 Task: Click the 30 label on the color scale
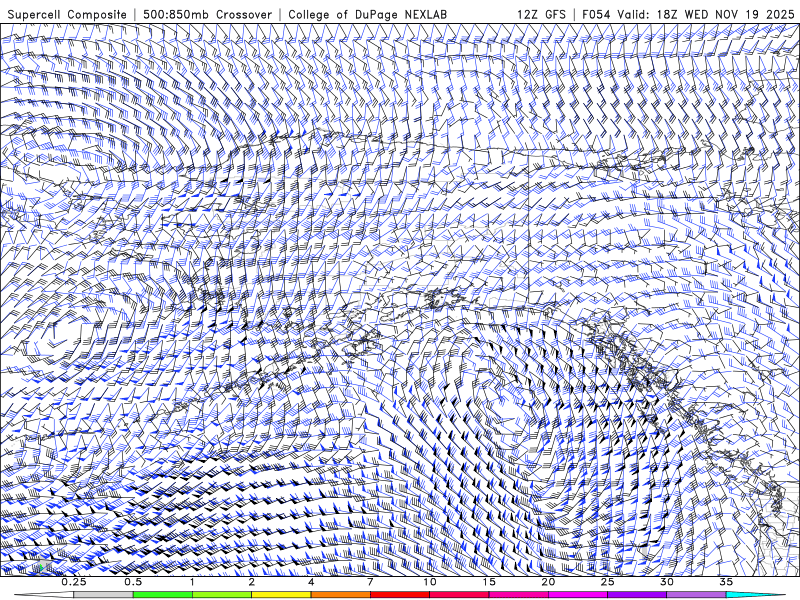click(x=667, y=582)
